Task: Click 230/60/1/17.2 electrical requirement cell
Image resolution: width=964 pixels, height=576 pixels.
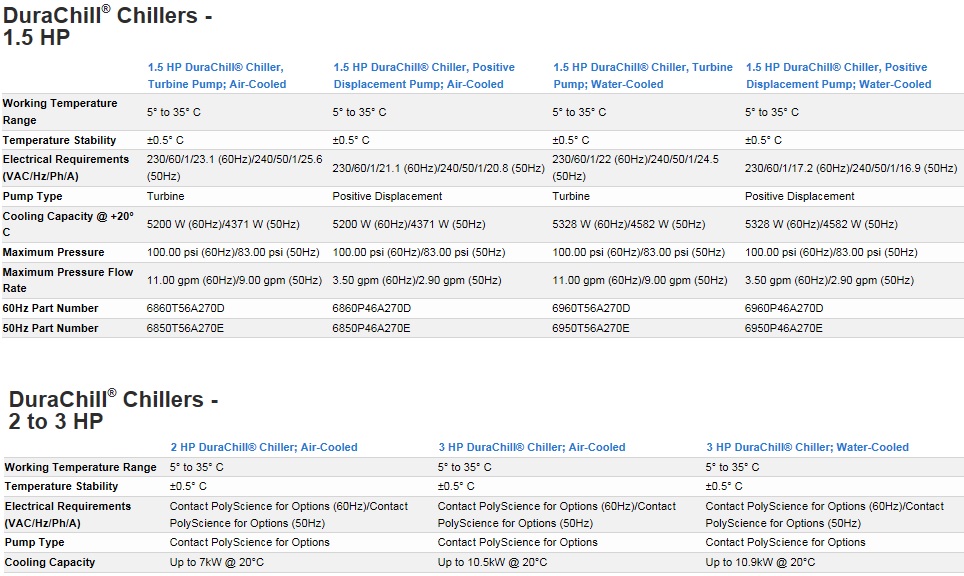Action: pyautogui.click(x=851, y=168)
